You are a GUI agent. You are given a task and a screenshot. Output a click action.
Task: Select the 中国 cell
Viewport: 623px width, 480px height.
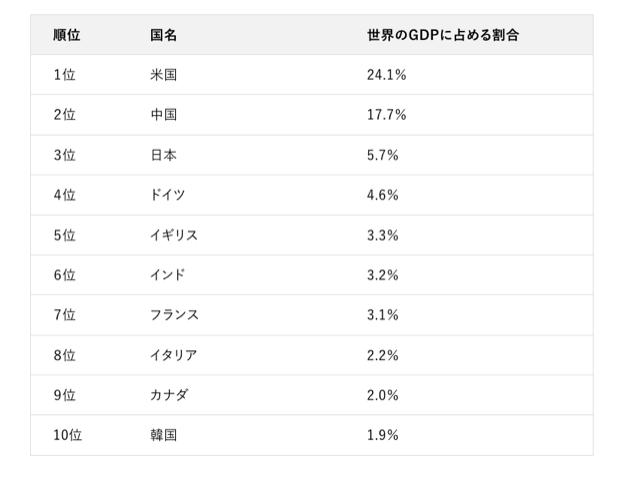(163, 115)
